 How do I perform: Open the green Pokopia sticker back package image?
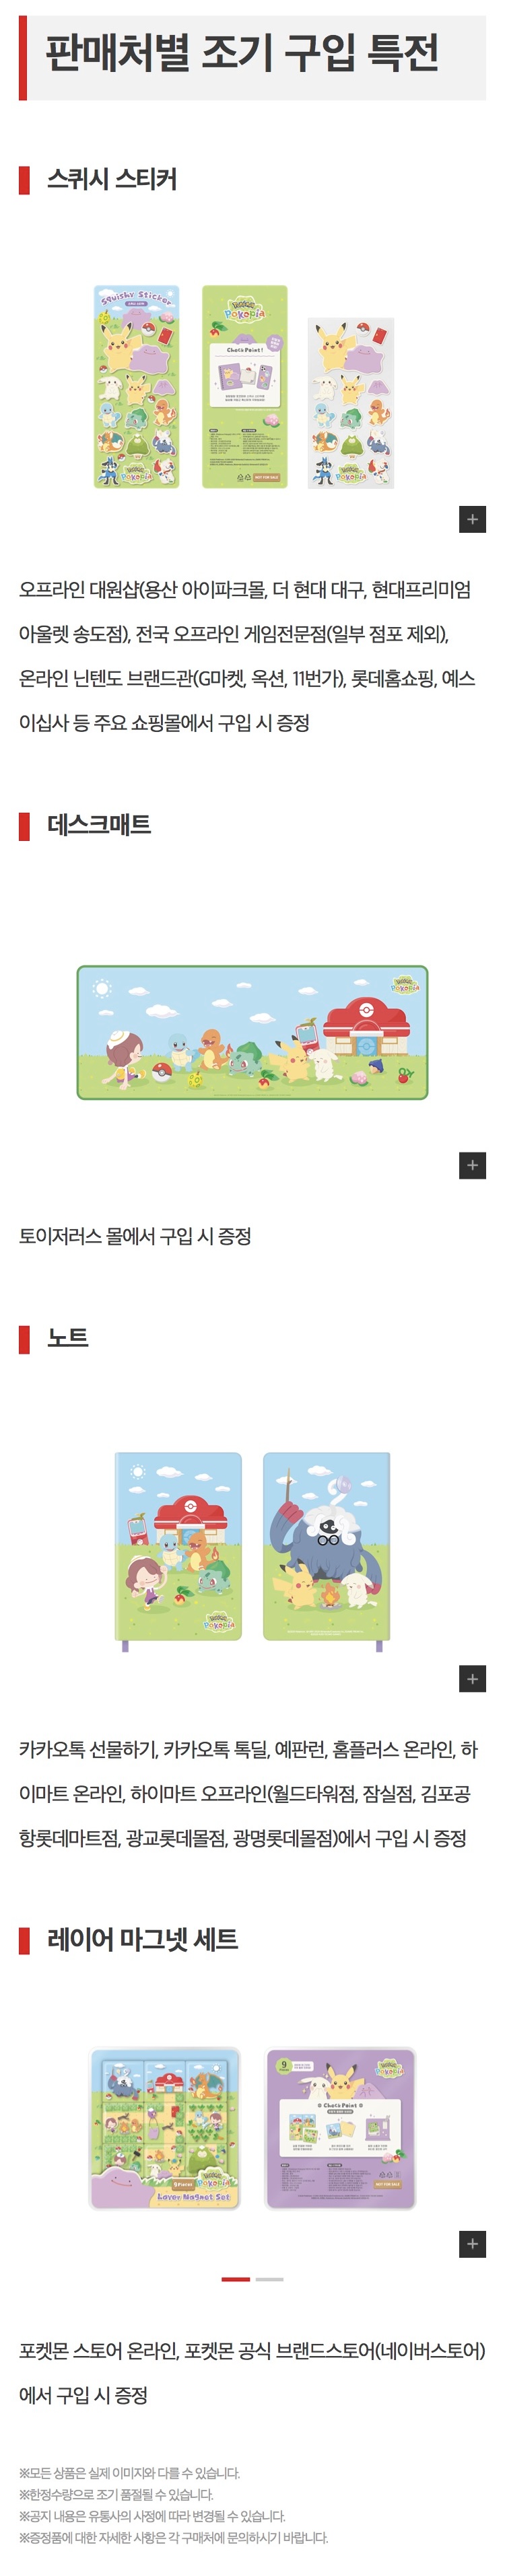tap(245, 386)
